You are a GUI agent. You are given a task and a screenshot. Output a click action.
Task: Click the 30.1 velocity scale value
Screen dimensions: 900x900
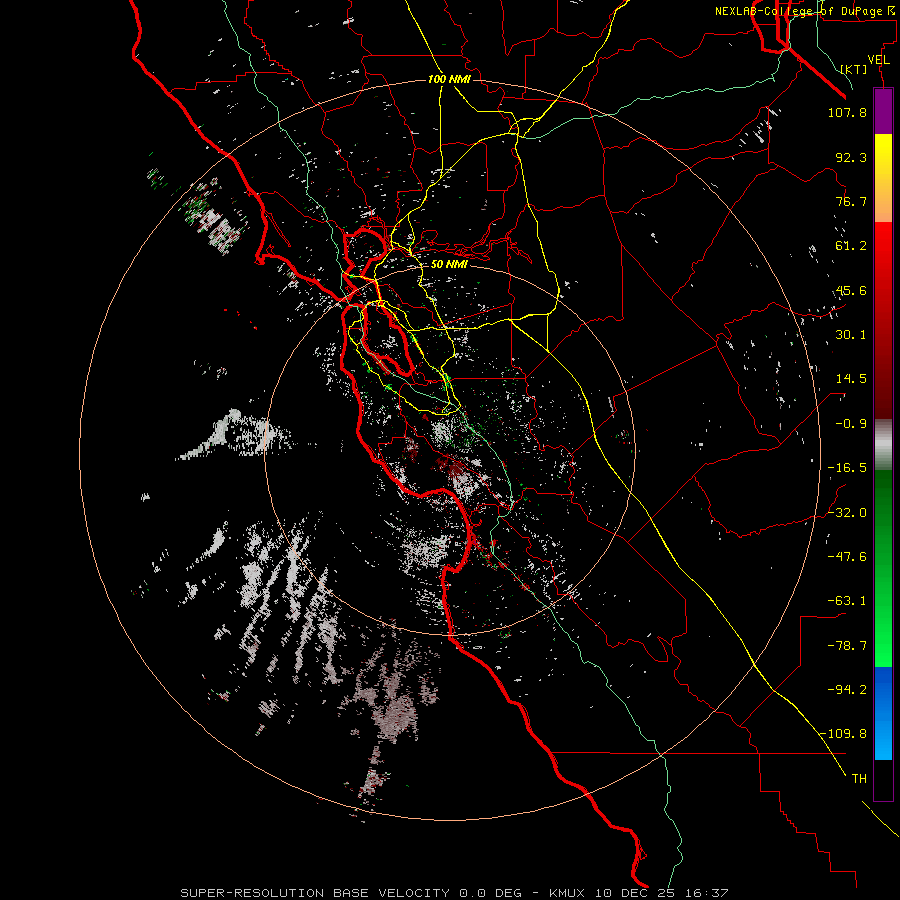coord(851,335)
